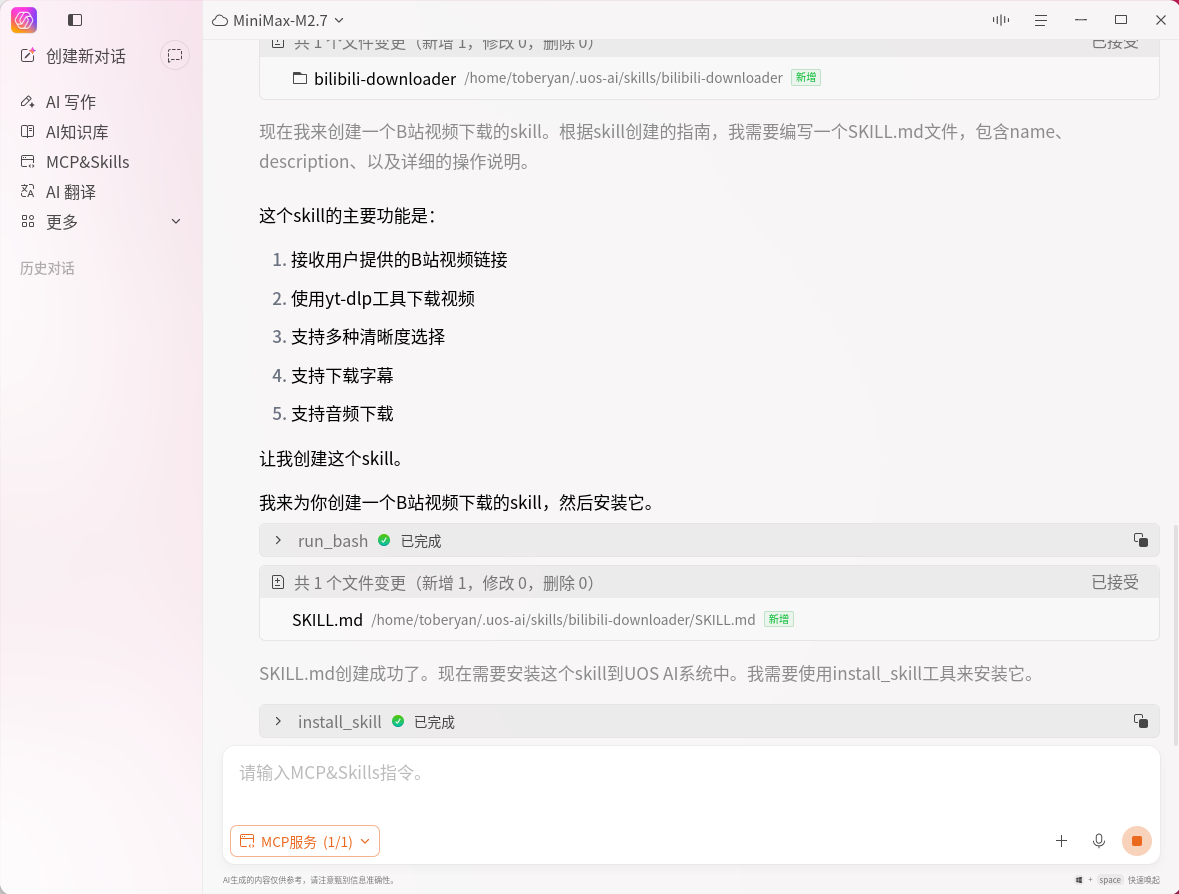Open the bilibili-downloader folder entry
This screenshot has height=894, width=1179.
(385, 78)
